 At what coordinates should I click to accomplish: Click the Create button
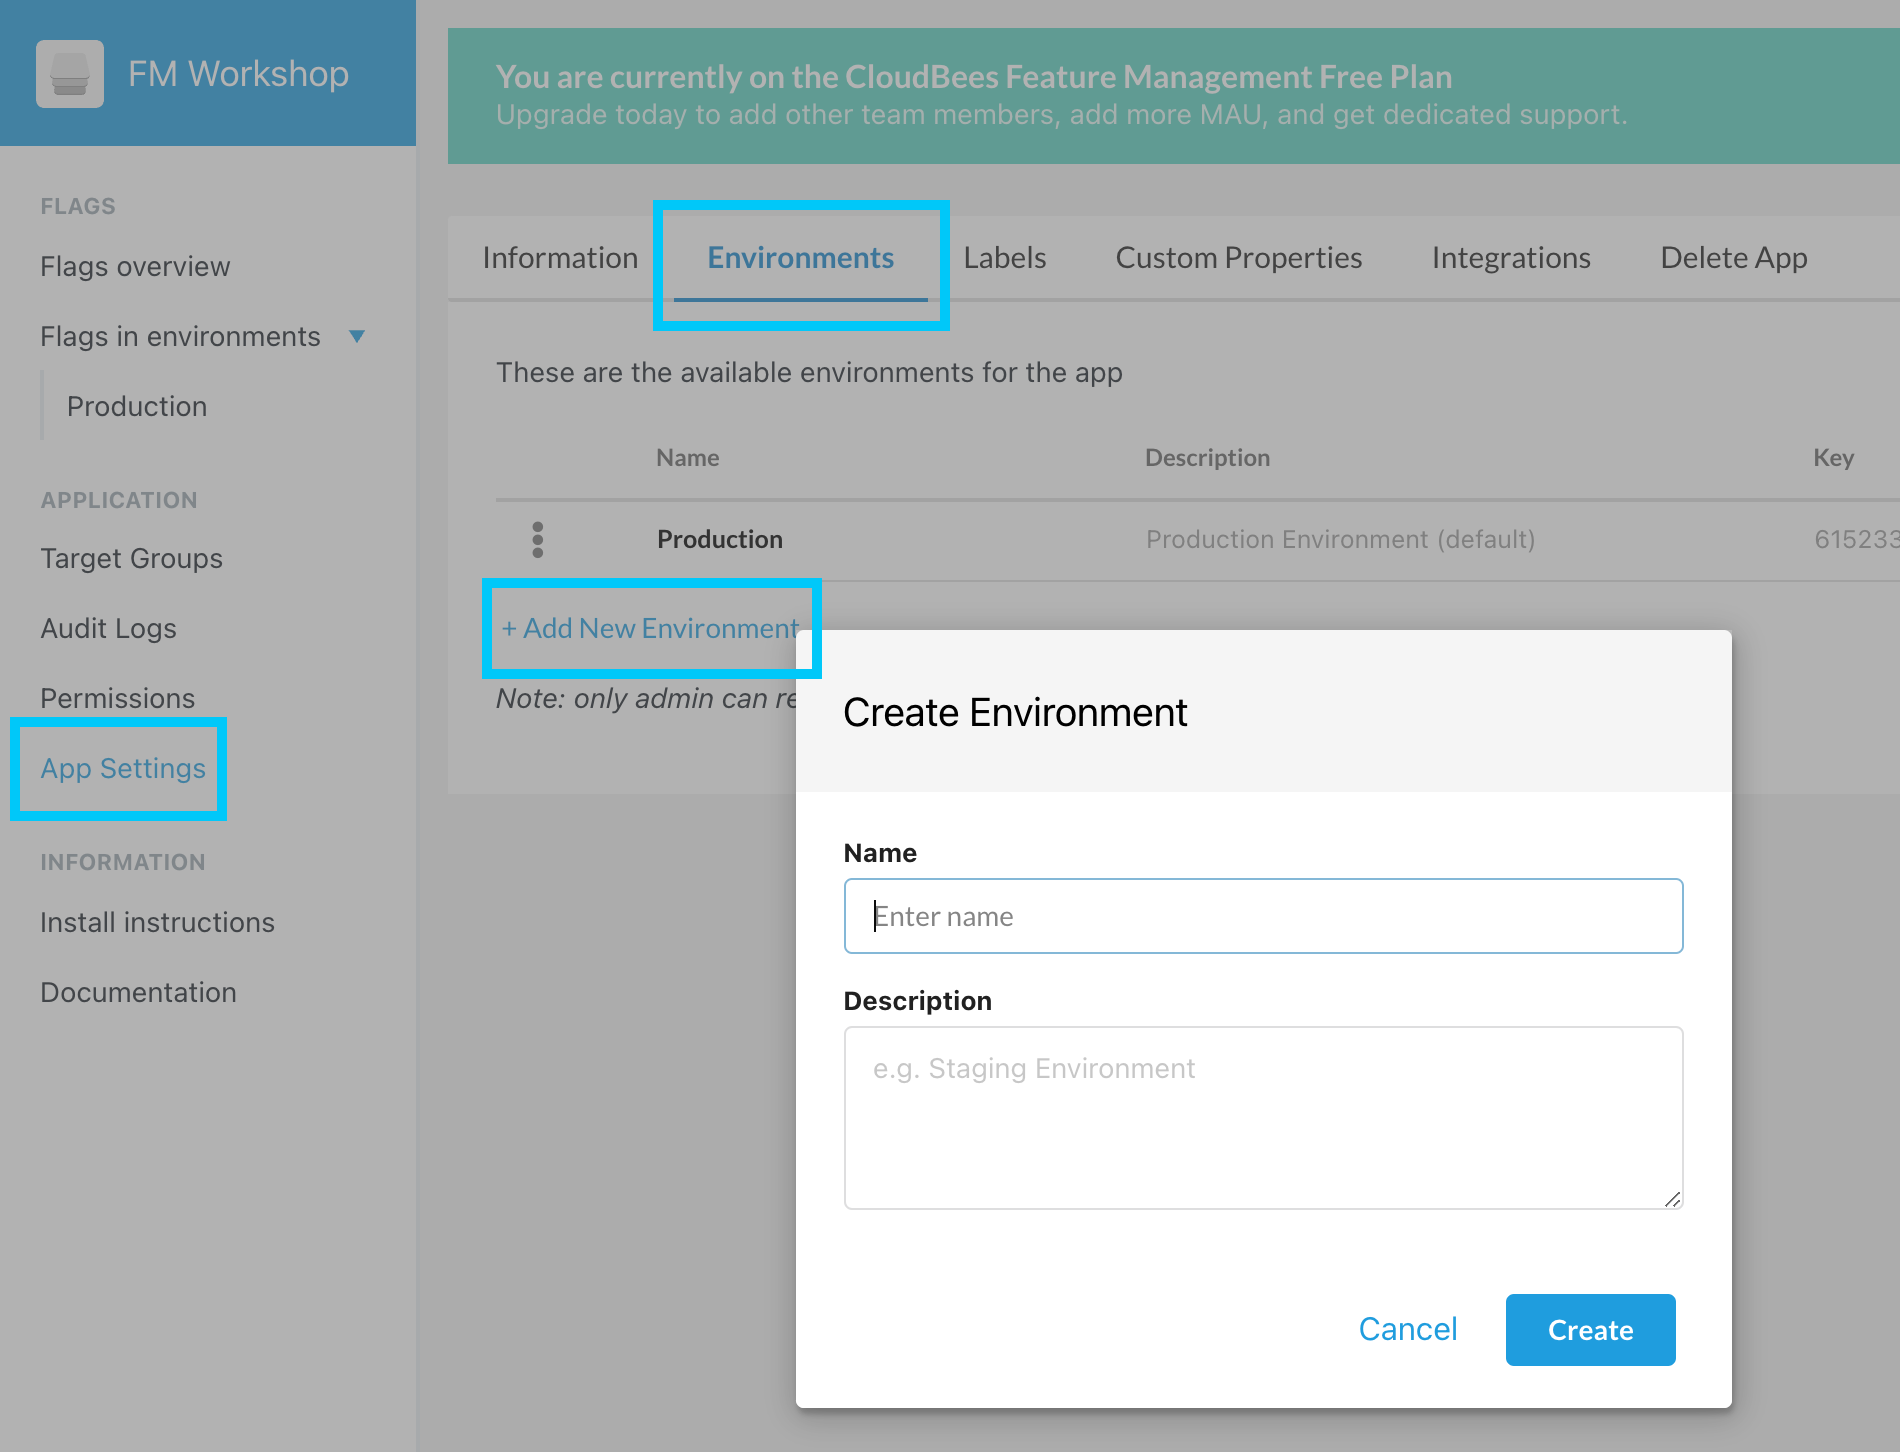(1589, 1330)
